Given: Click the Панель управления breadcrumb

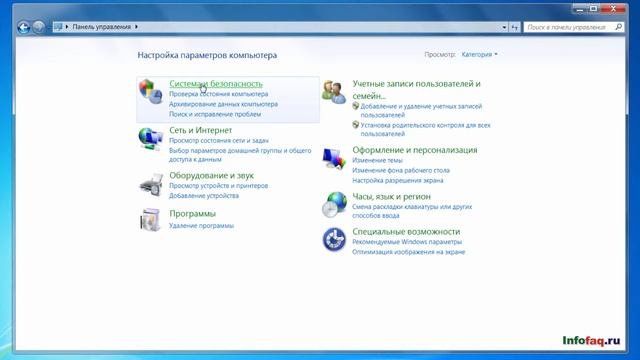Looking at the screenshot, I should click(102, 27).
